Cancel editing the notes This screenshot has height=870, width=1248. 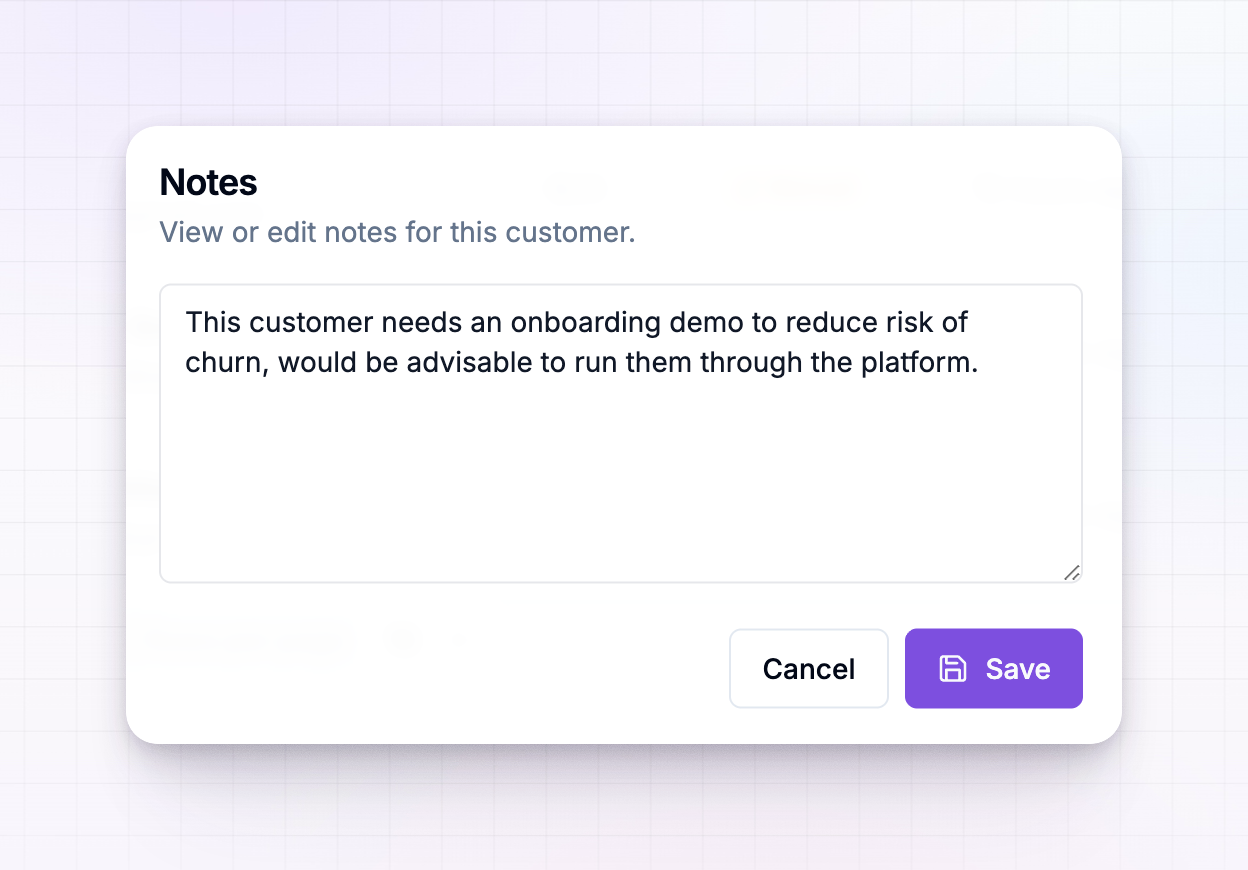coord(809,669)
